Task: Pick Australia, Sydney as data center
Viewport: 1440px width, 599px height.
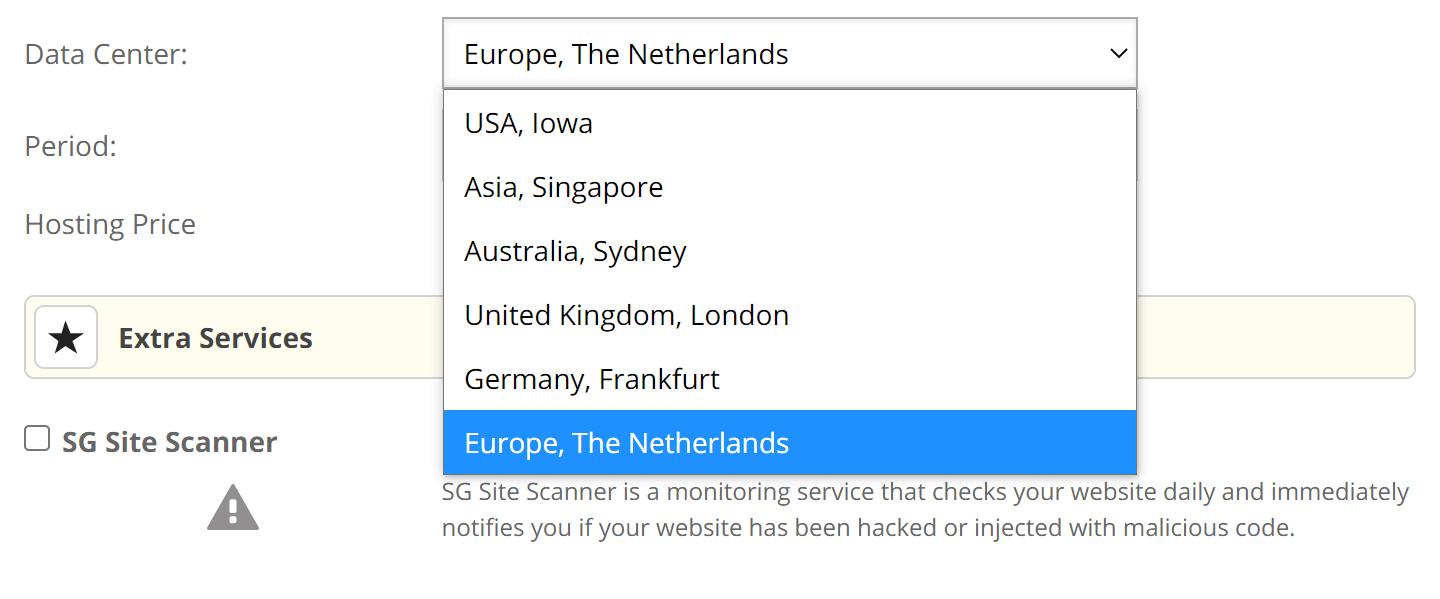Action: 790,251
